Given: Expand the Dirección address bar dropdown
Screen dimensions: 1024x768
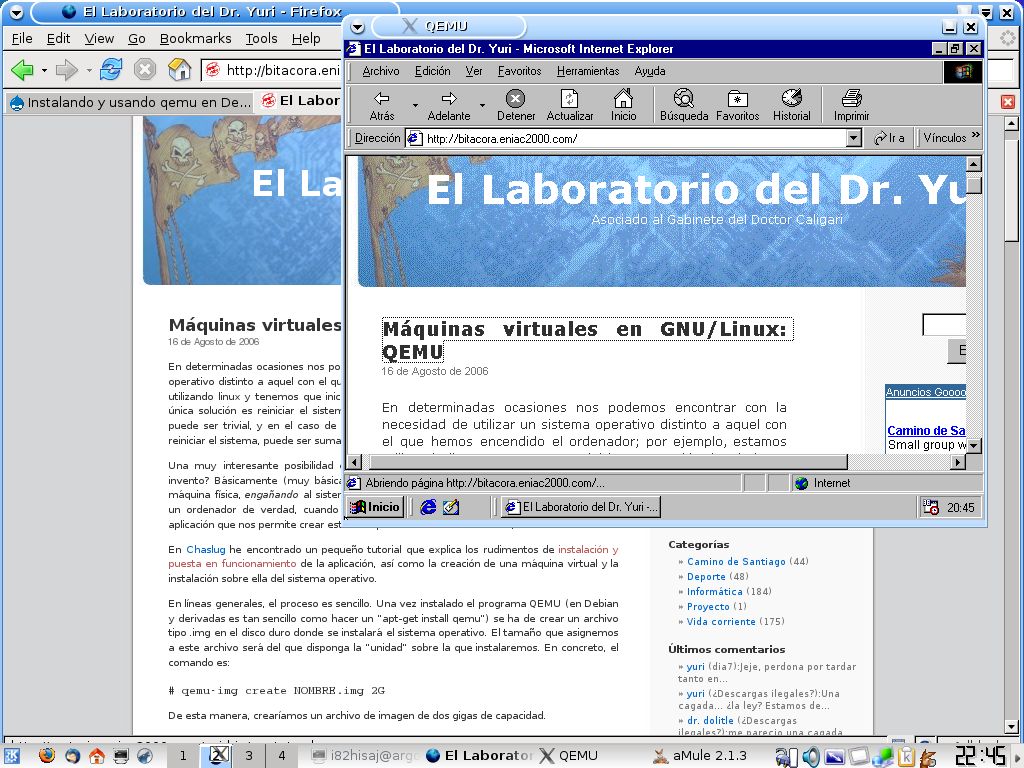Looking at the screenshot, I should pyautogui.click(x=853, y=139).
